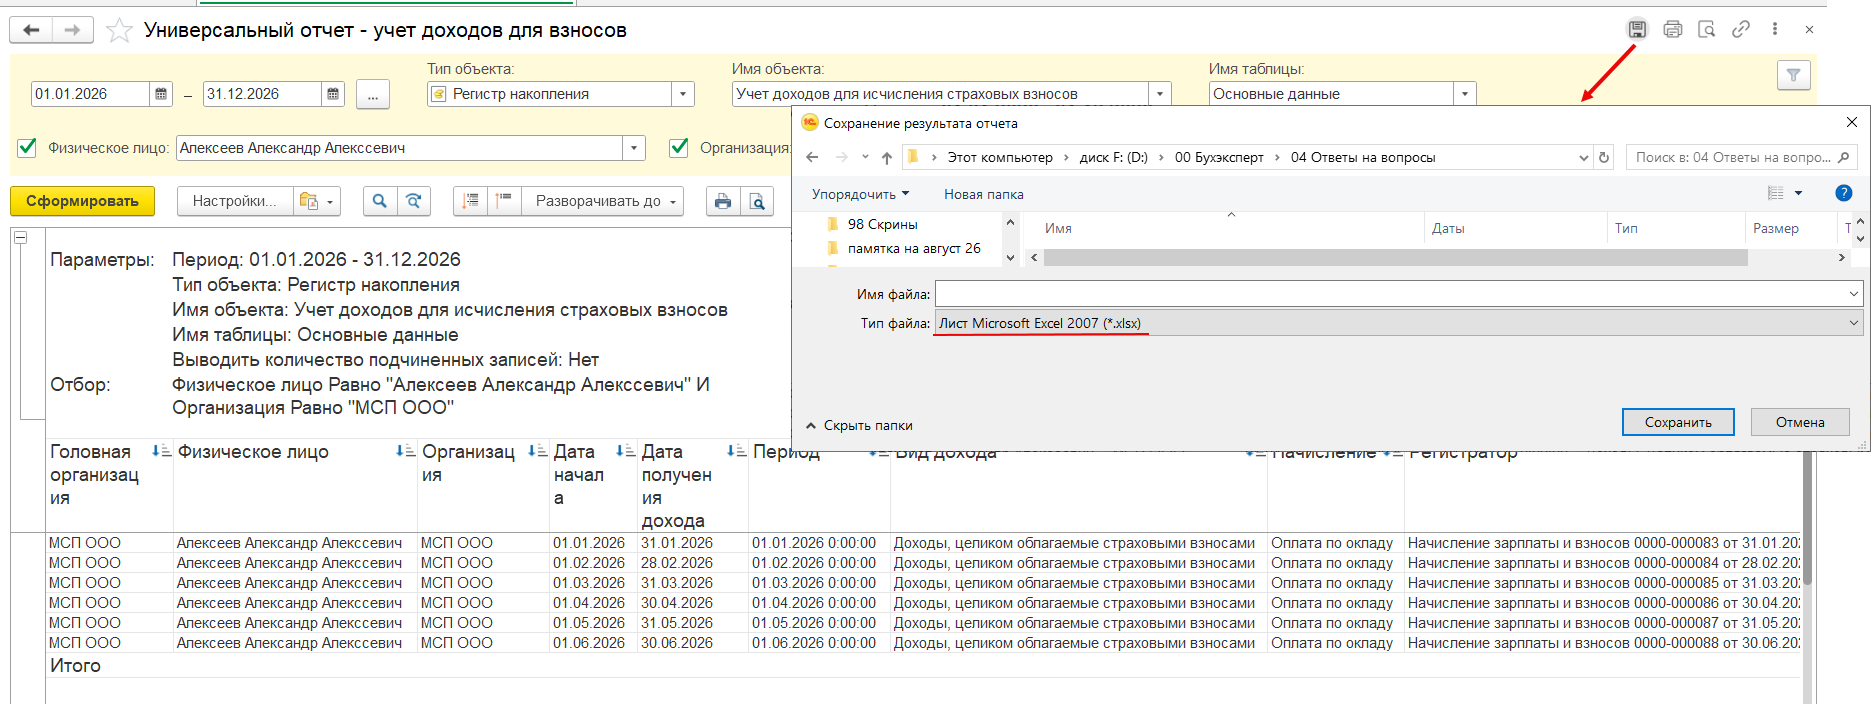Open print preview icon in the title bar
The height and width of the screenshot is (704, 1871).
point(1707,29)
